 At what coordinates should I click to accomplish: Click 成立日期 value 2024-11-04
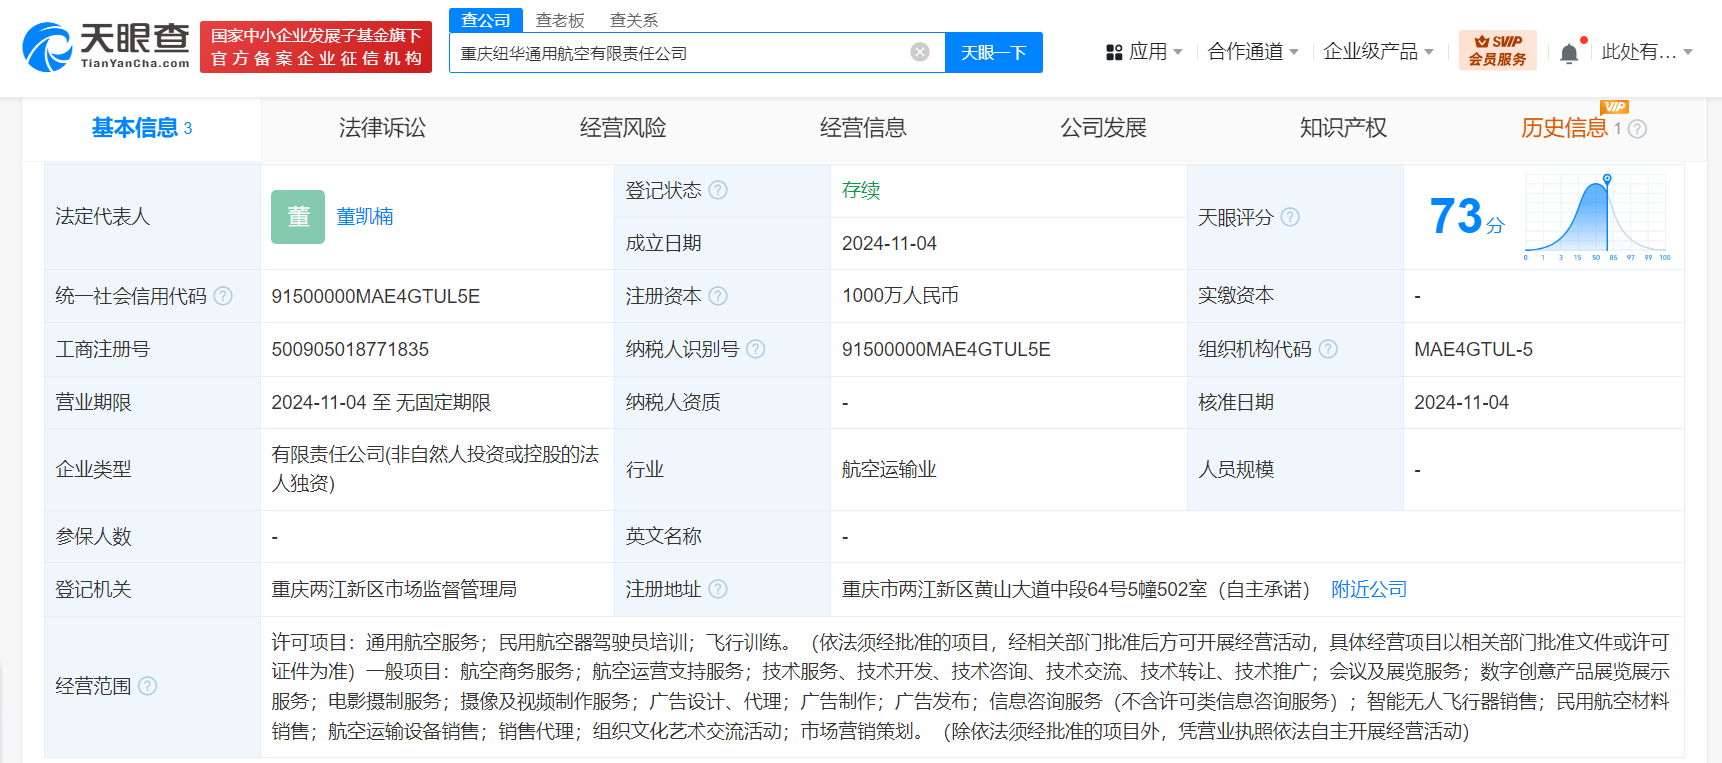coord(889,243)
